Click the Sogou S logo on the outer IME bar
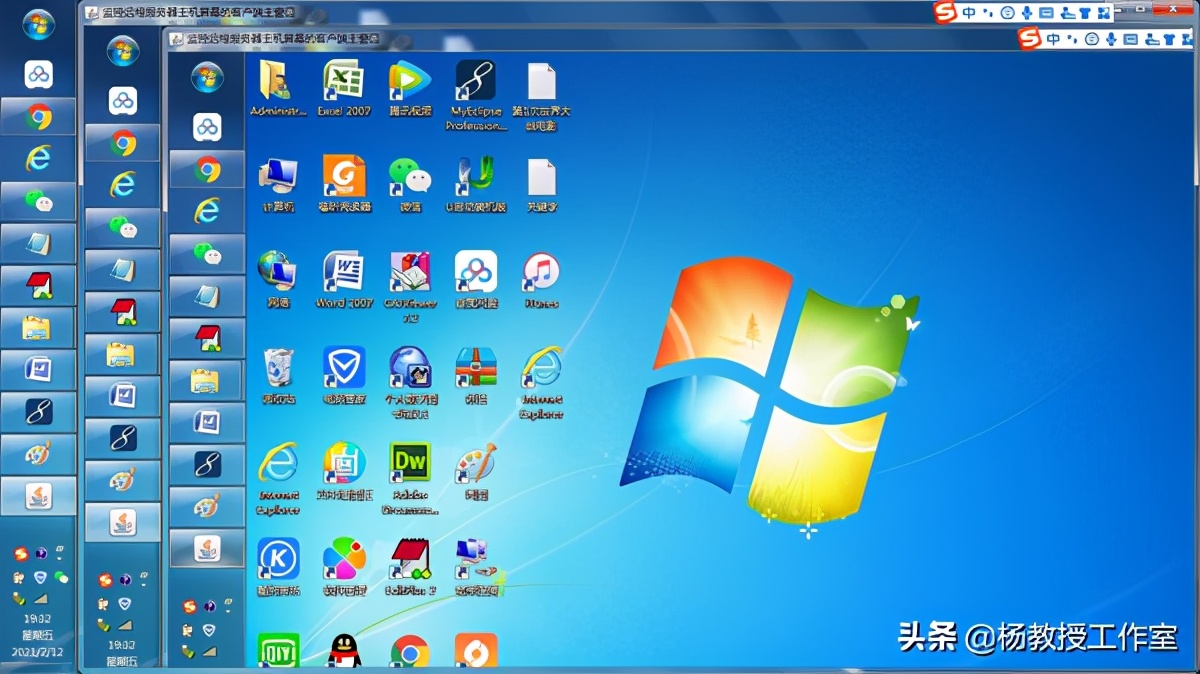 click(944, 12)
